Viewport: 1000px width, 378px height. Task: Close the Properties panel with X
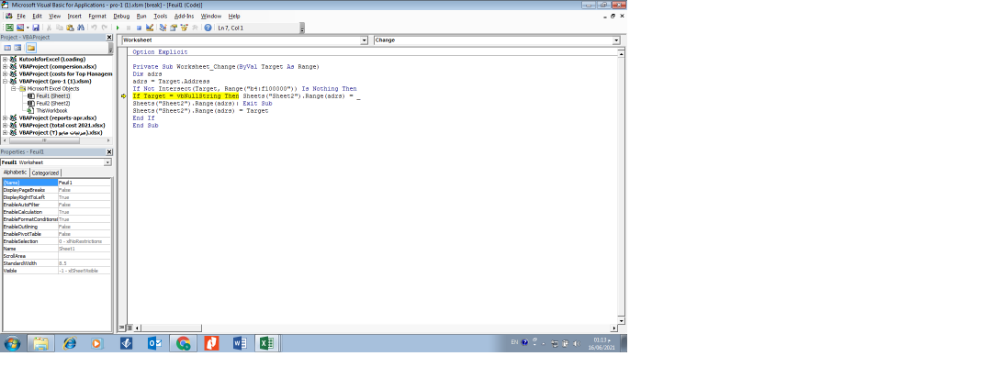click(x=109, y=152)
